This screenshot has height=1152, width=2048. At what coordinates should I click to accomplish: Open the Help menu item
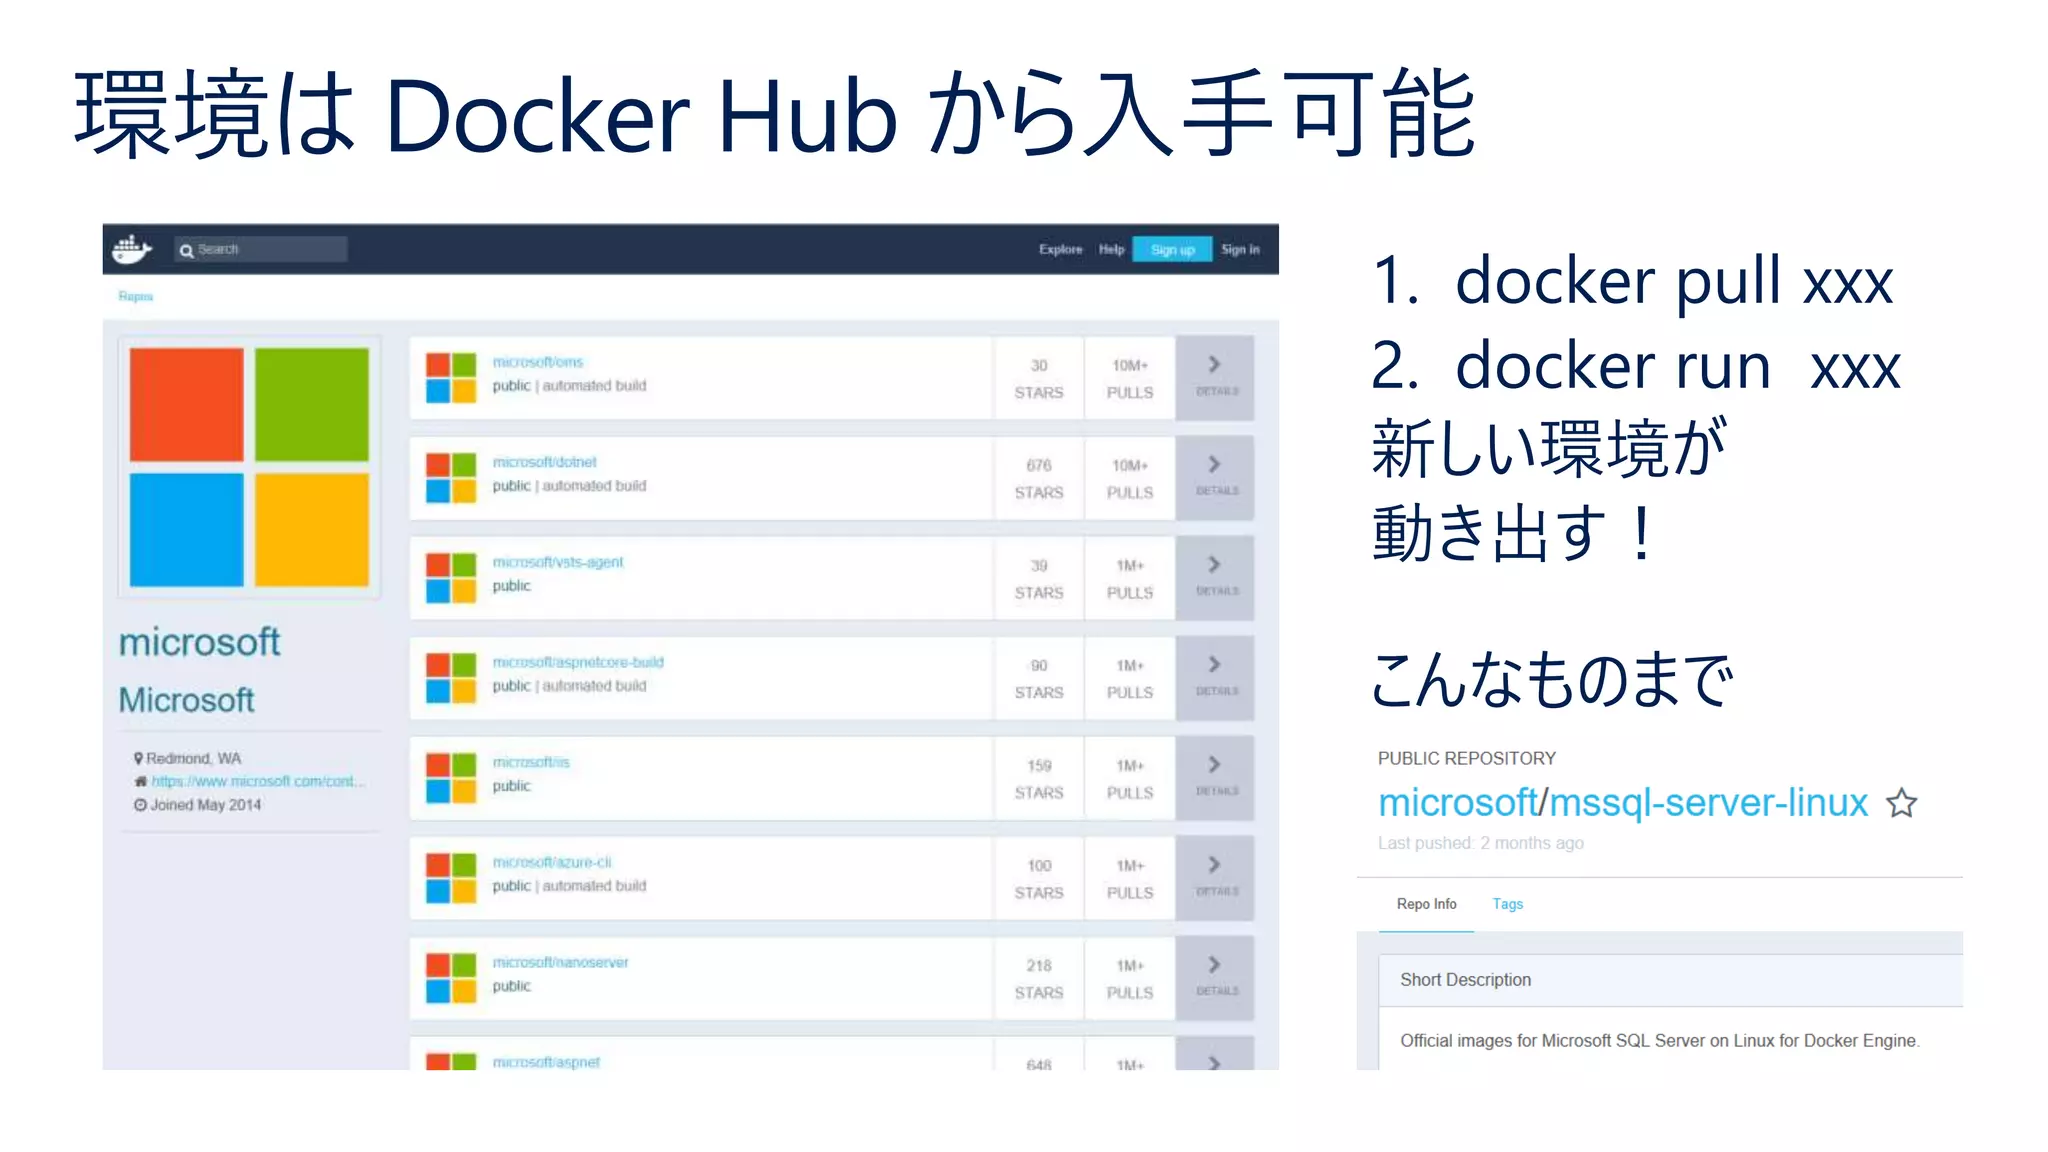click(x=1111, y=249)
